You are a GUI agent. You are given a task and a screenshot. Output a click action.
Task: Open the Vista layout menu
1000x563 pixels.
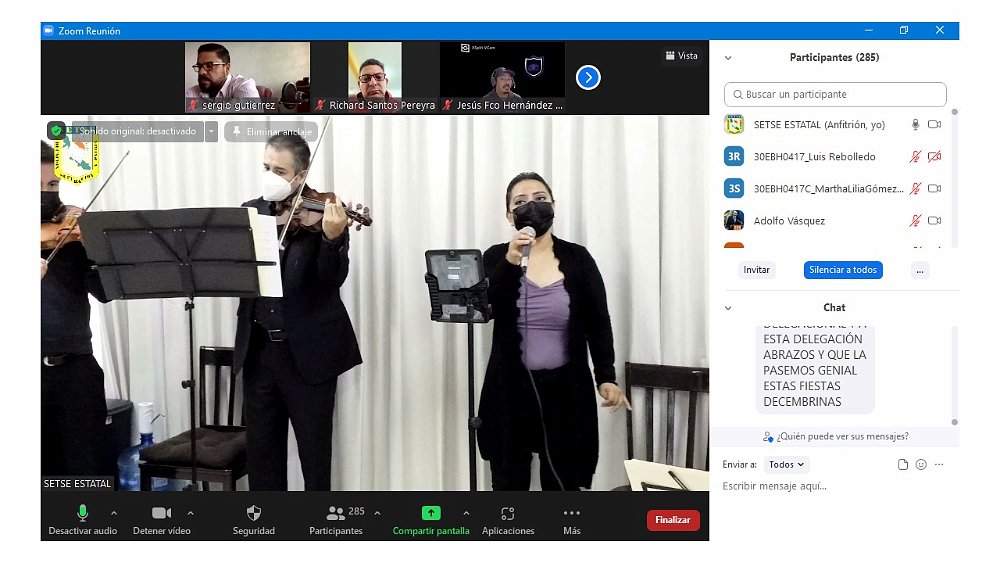click(681, 56)
